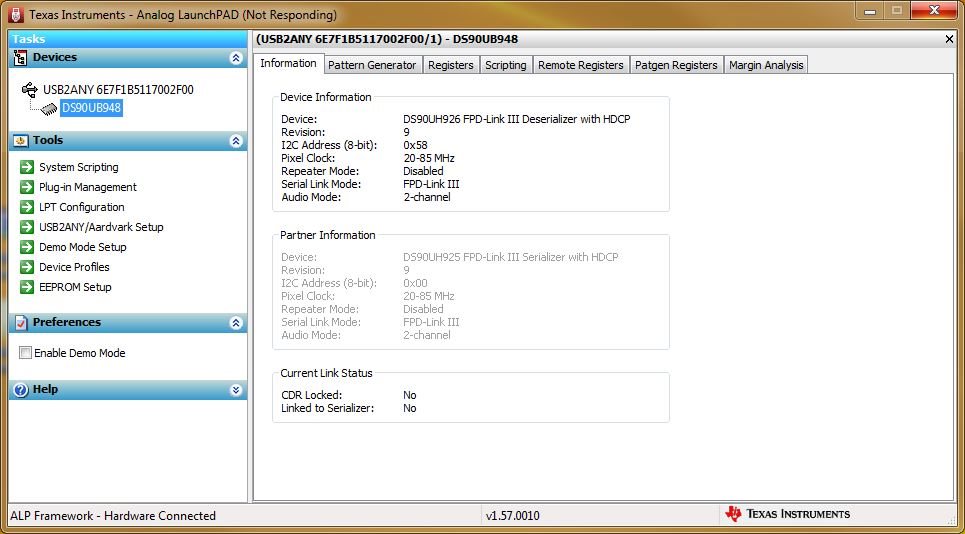
Task: Click green arrow icon for System Scripting
Action: pyautogui.click(x=26, y=167)
